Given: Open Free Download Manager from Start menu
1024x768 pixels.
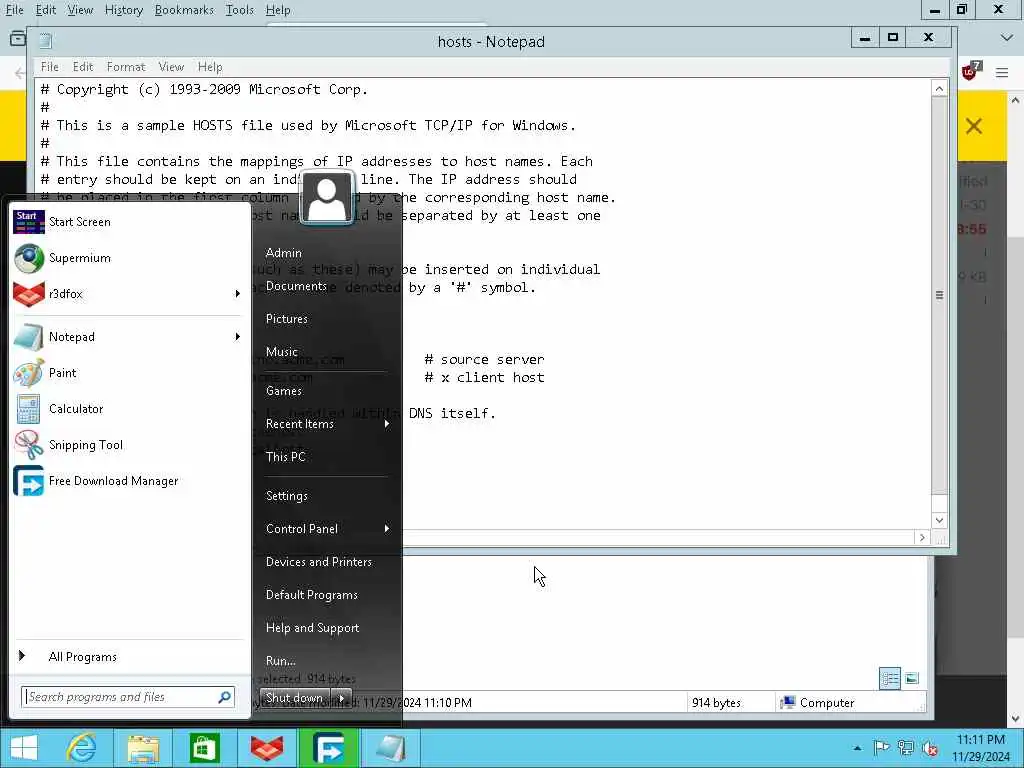Looking at the screenshot, I should coord(127,481).
